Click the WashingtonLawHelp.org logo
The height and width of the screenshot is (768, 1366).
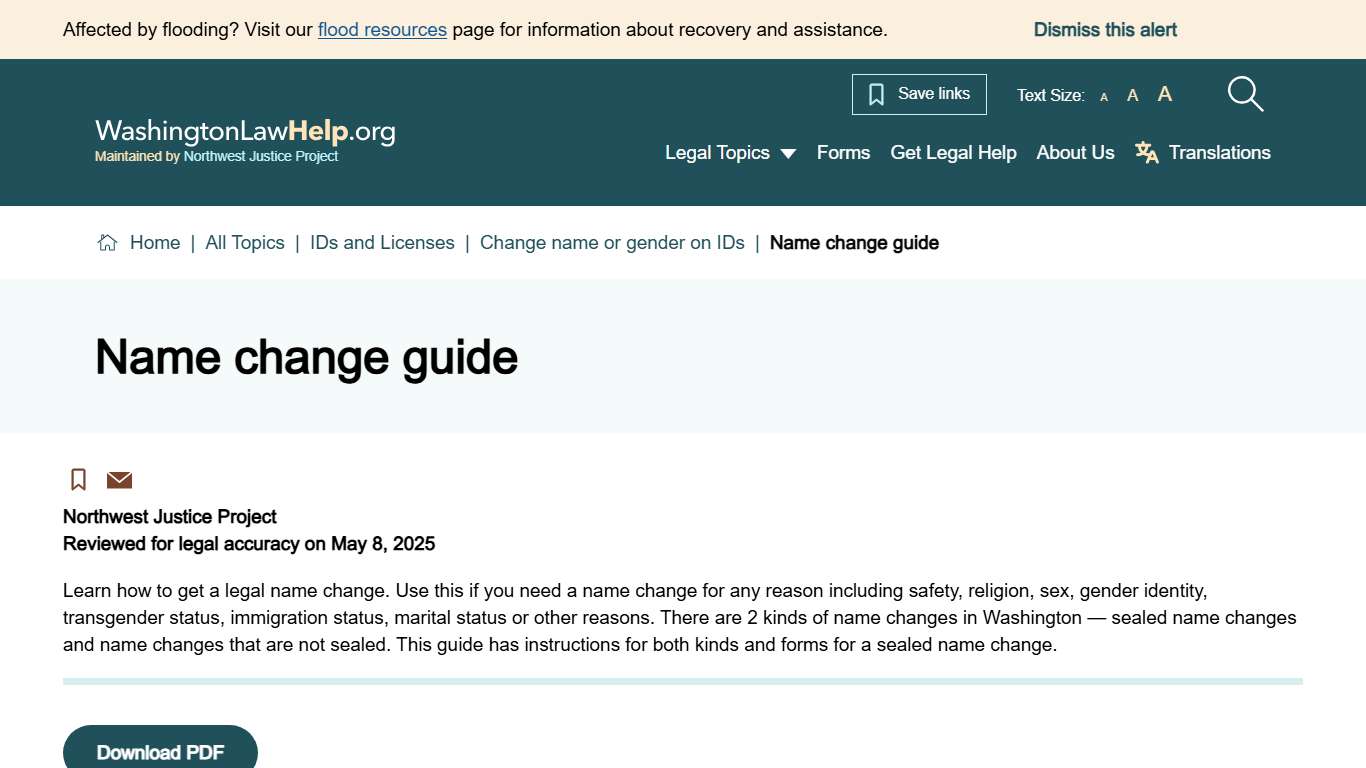244,131
